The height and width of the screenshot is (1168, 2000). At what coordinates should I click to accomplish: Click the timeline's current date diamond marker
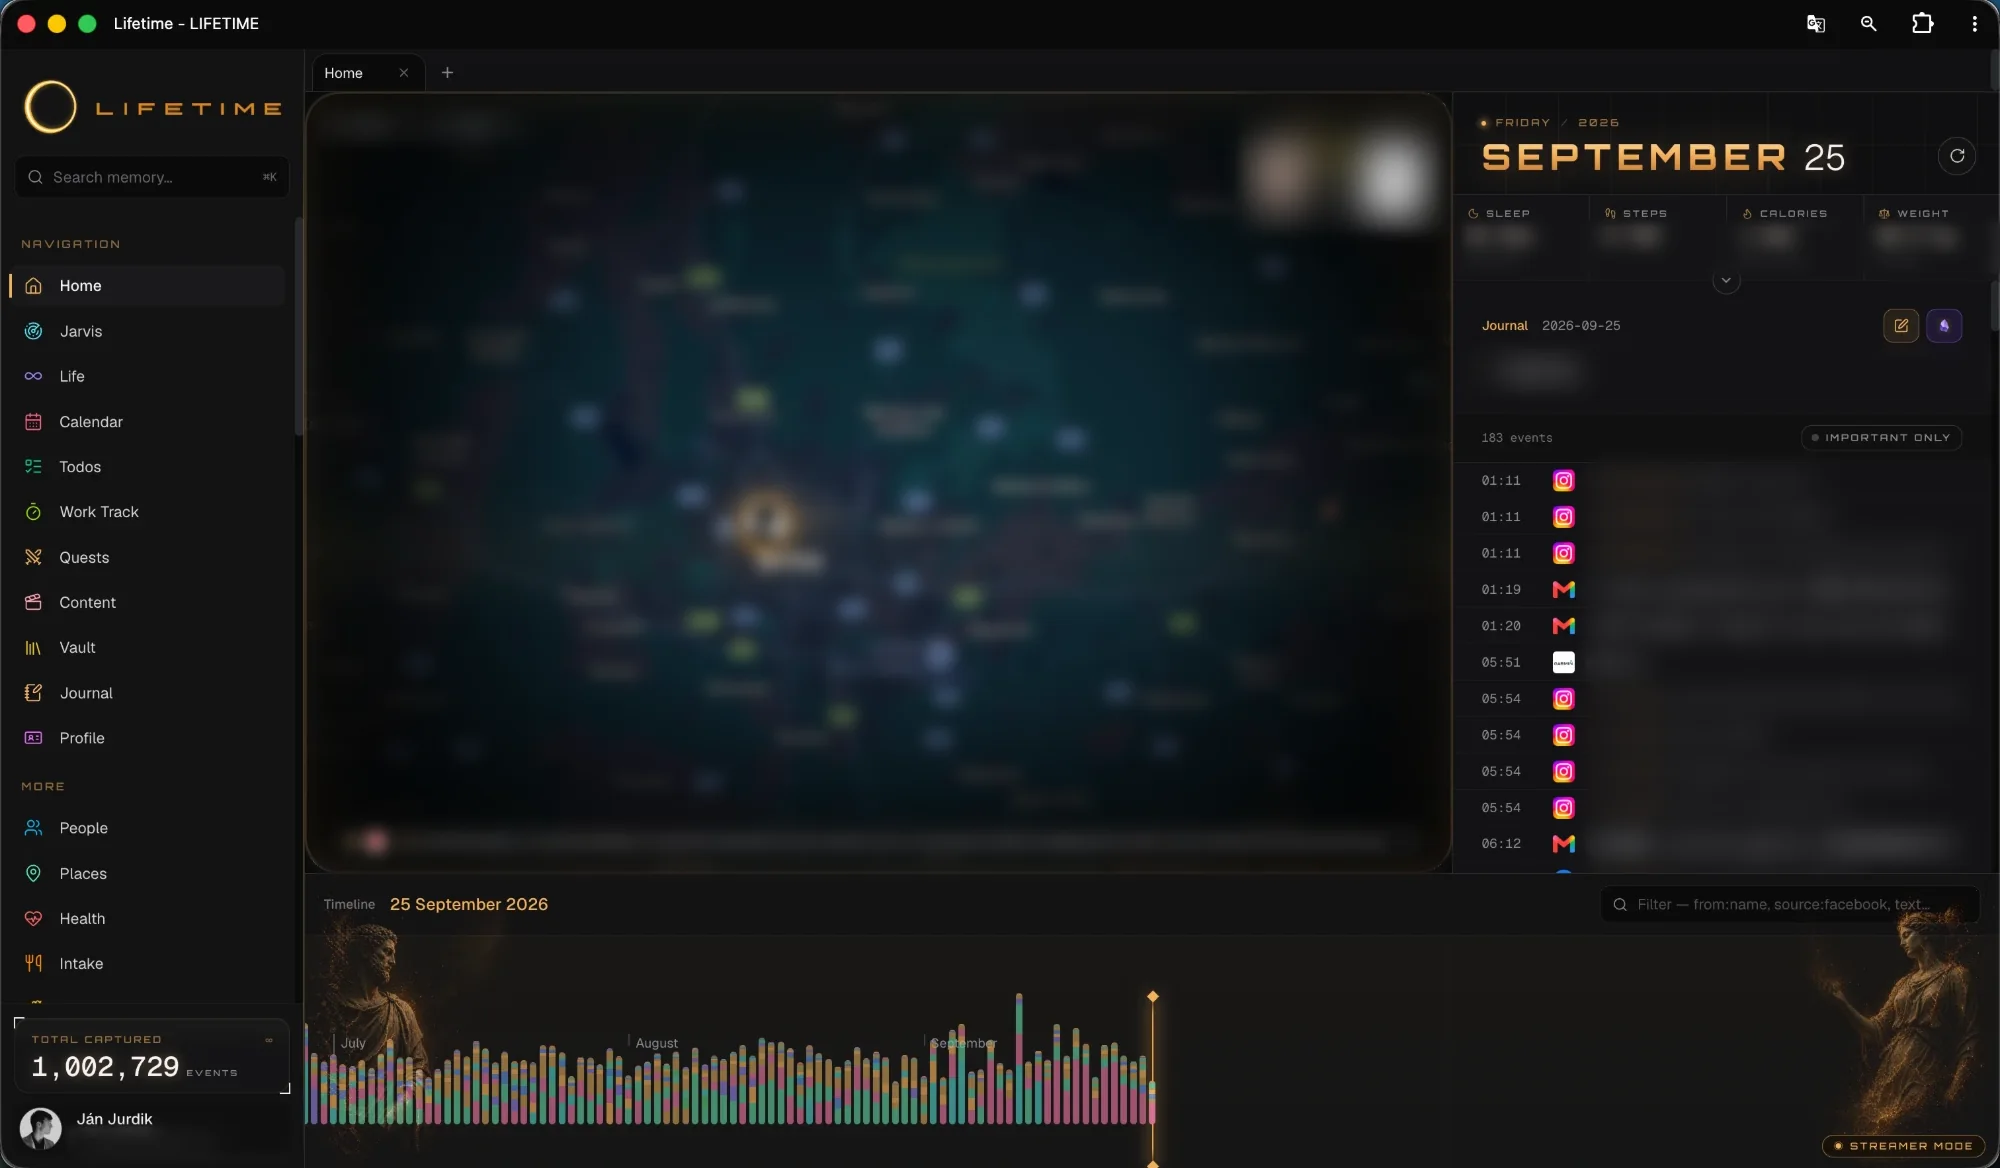[x=1153, y=996]
